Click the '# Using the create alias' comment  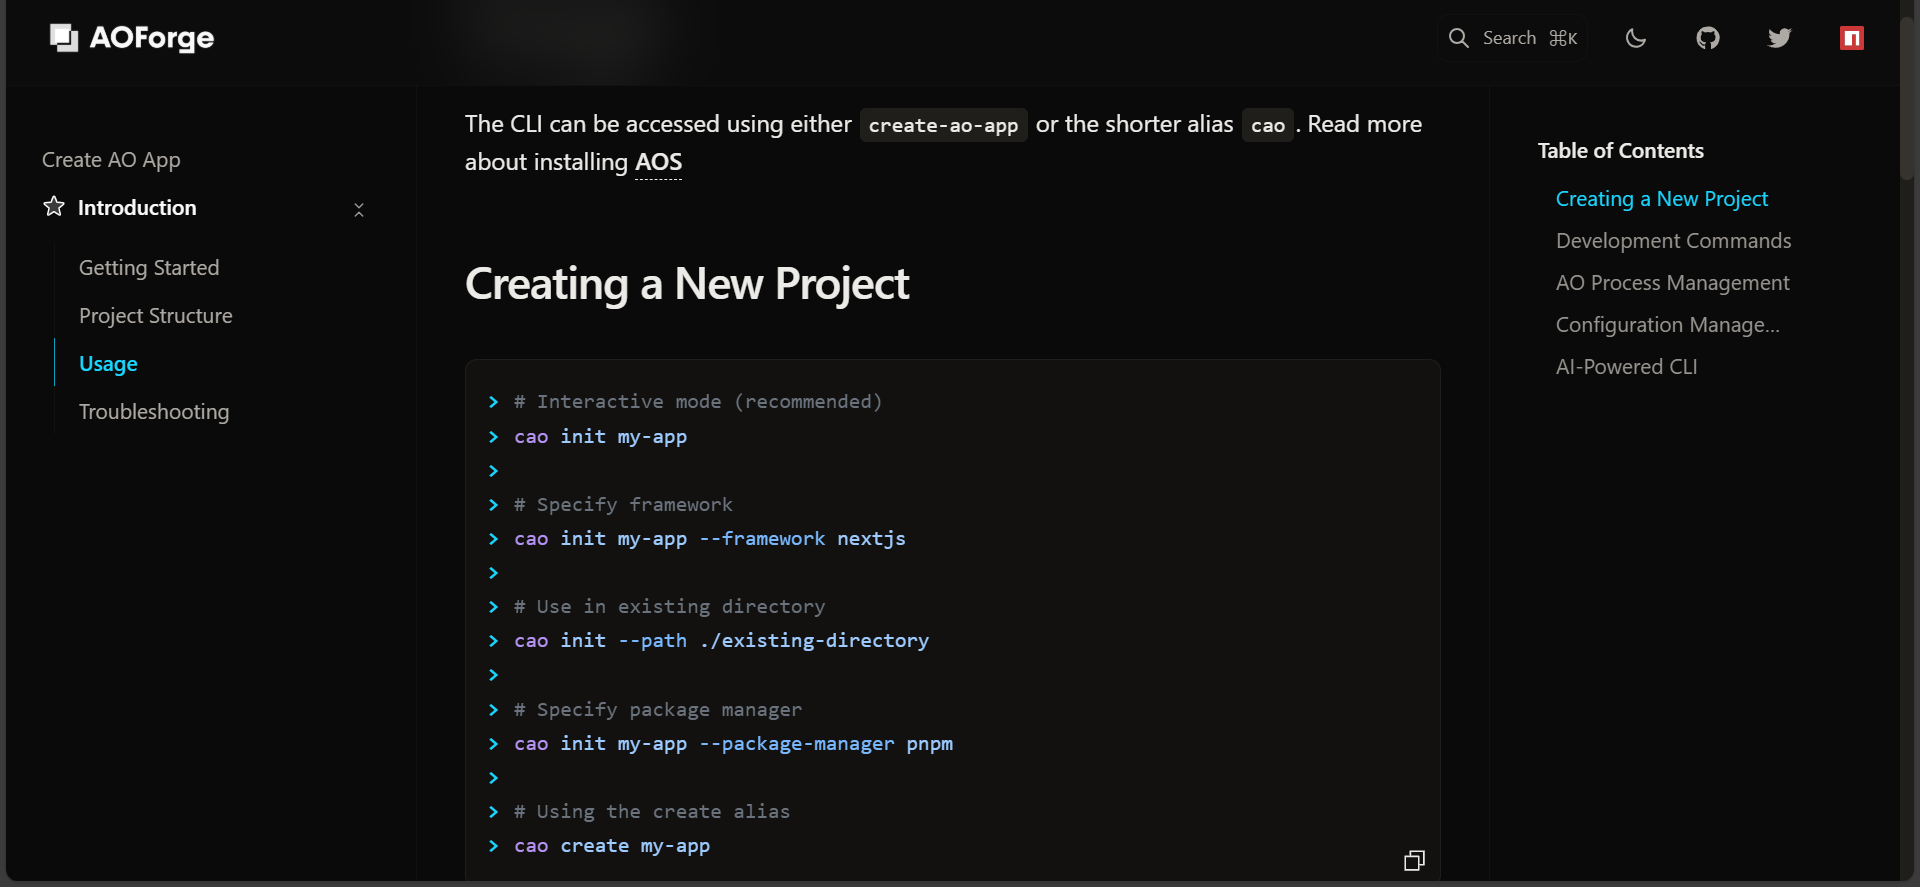point(651,812)
